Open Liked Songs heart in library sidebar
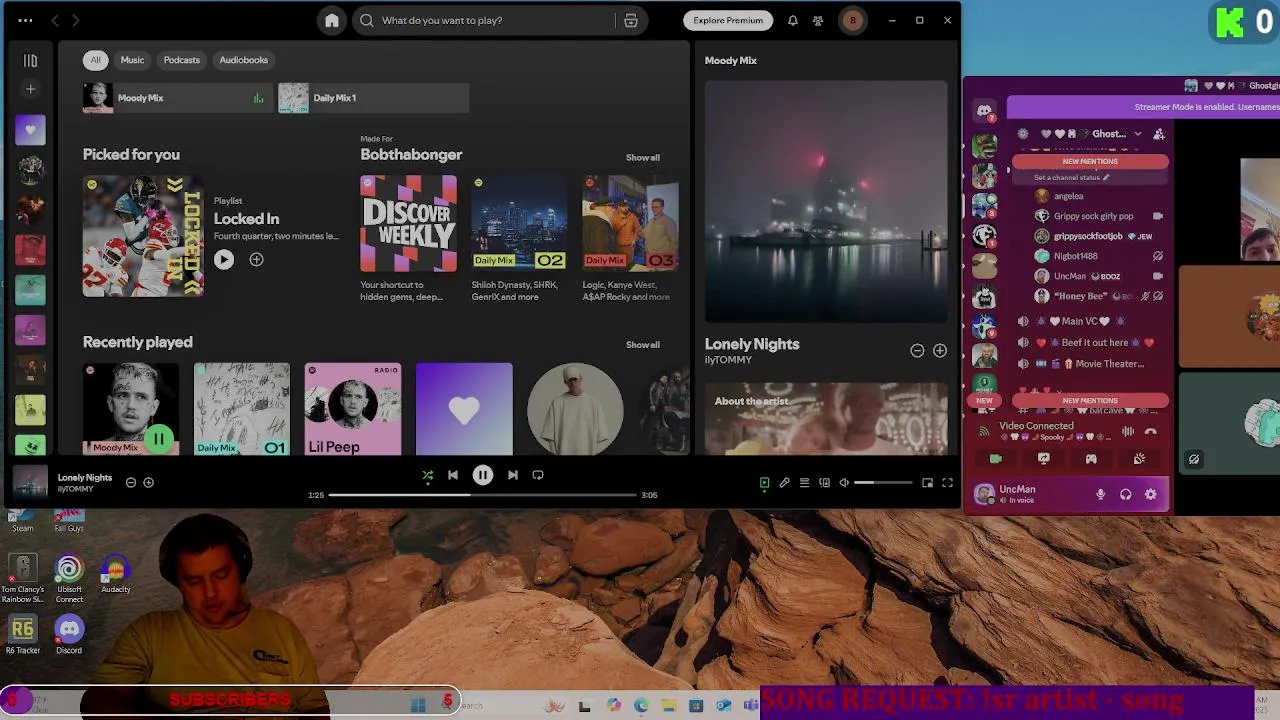The image size is (1280, 720). click(x=30, y=129)
